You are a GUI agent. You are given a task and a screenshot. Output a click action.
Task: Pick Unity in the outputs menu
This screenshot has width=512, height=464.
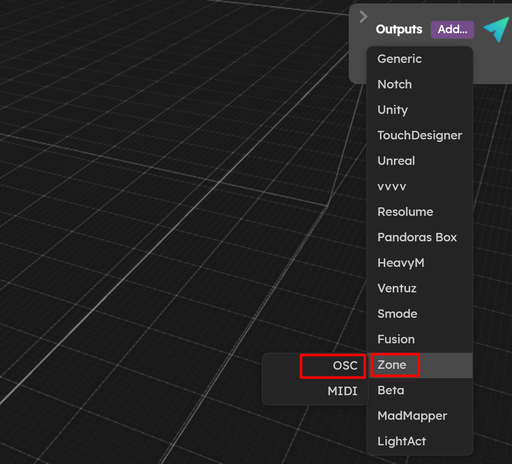click(x=420, y=110)
